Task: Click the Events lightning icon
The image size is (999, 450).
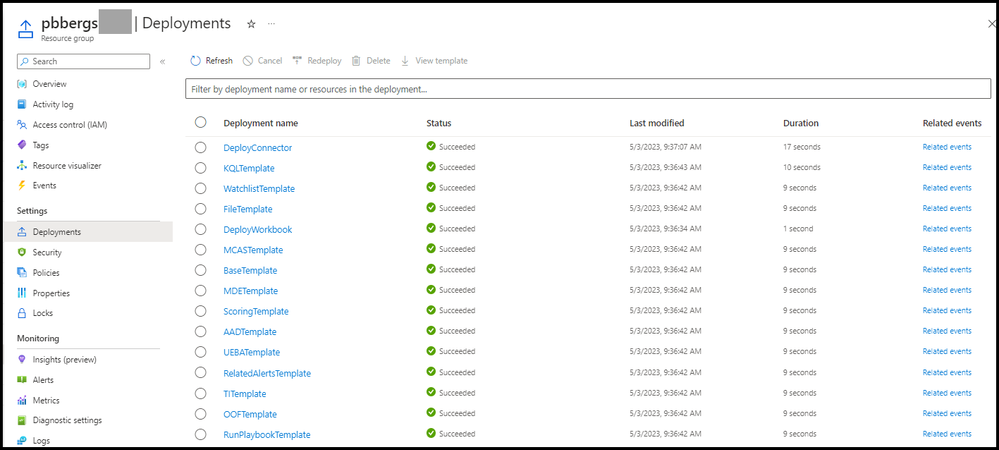Action: pos(22,185)
